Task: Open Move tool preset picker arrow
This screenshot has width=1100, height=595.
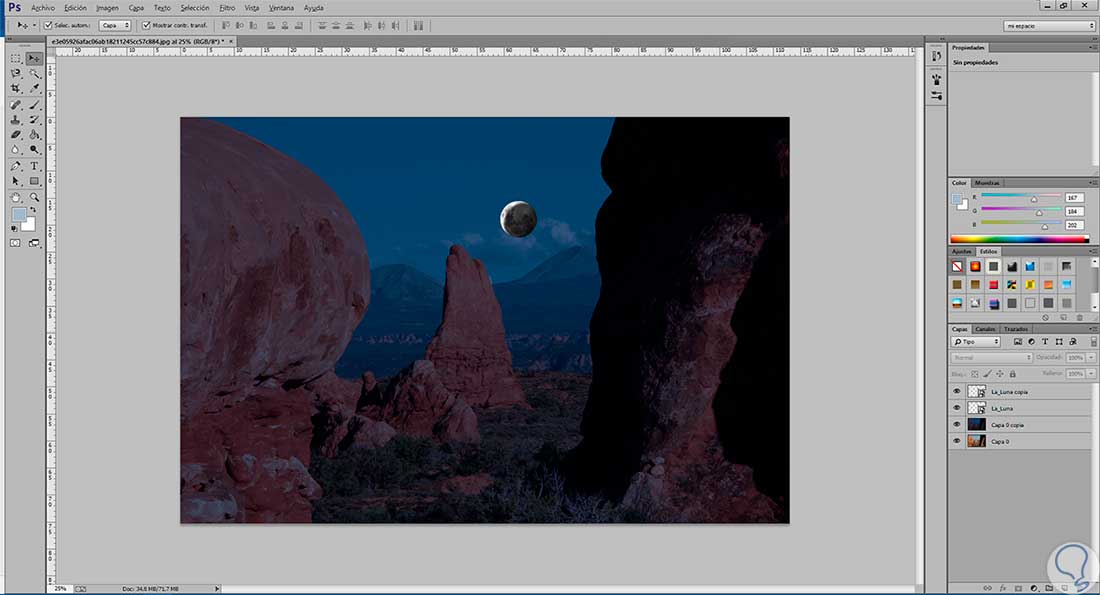Action: pyautogui.click(x=34, y=25)
